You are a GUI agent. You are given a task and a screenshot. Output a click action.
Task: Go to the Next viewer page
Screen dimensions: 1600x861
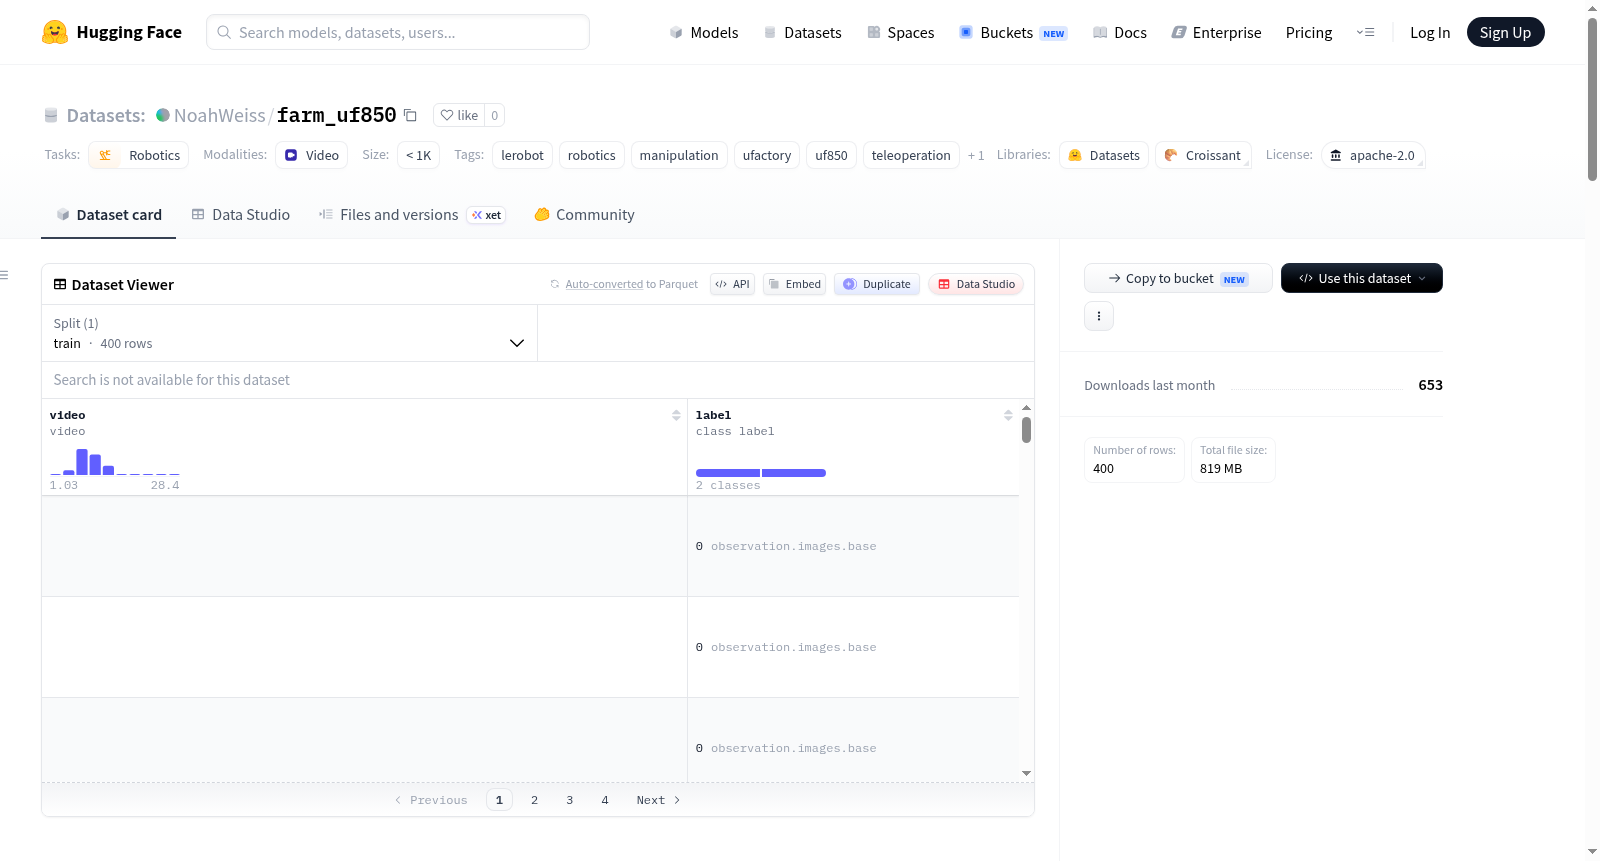tap(658, 800)
